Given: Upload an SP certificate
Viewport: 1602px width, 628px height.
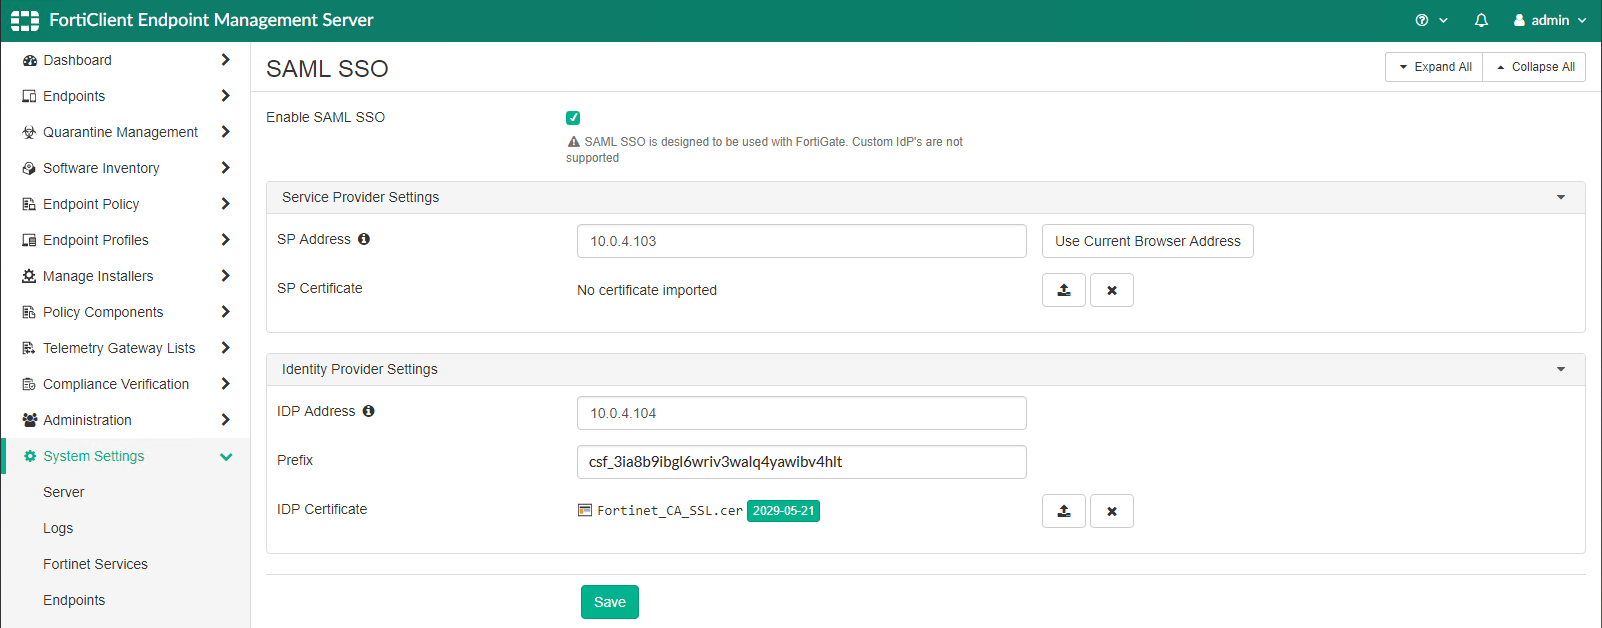Looking at the screenshot, I should coord(1064,290).
